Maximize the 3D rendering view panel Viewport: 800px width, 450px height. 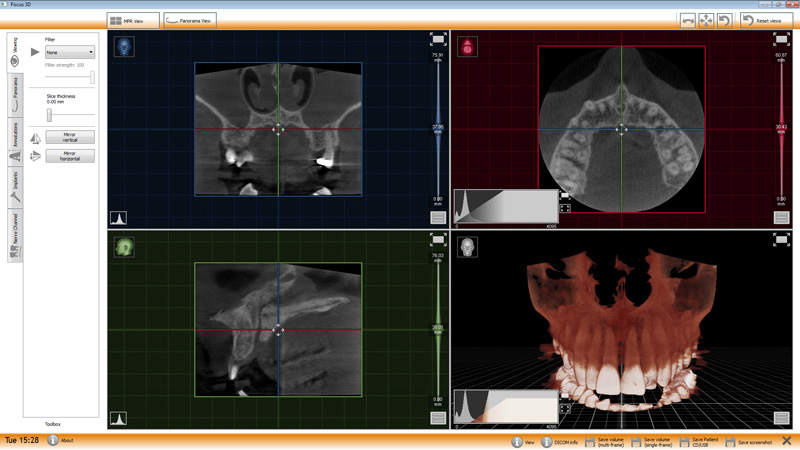[x=781, y=239]
